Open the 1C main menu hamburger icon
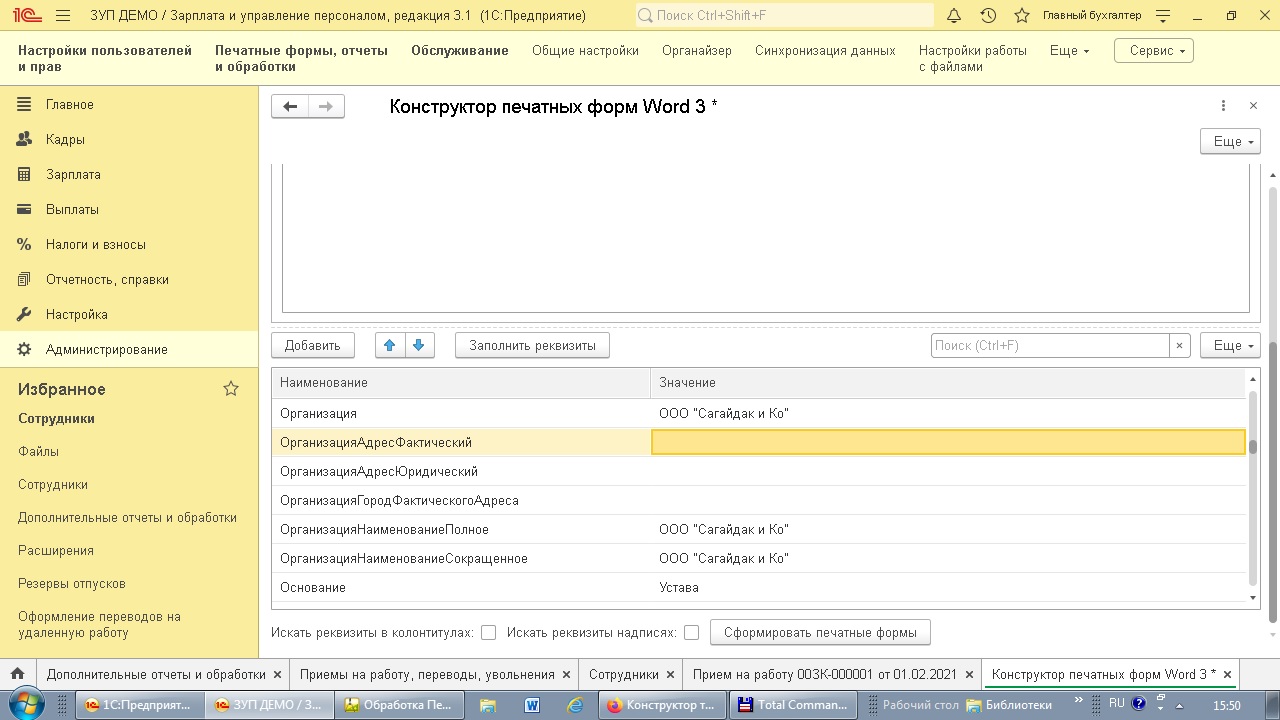1280x720 pixels. [x=64, y=16]
